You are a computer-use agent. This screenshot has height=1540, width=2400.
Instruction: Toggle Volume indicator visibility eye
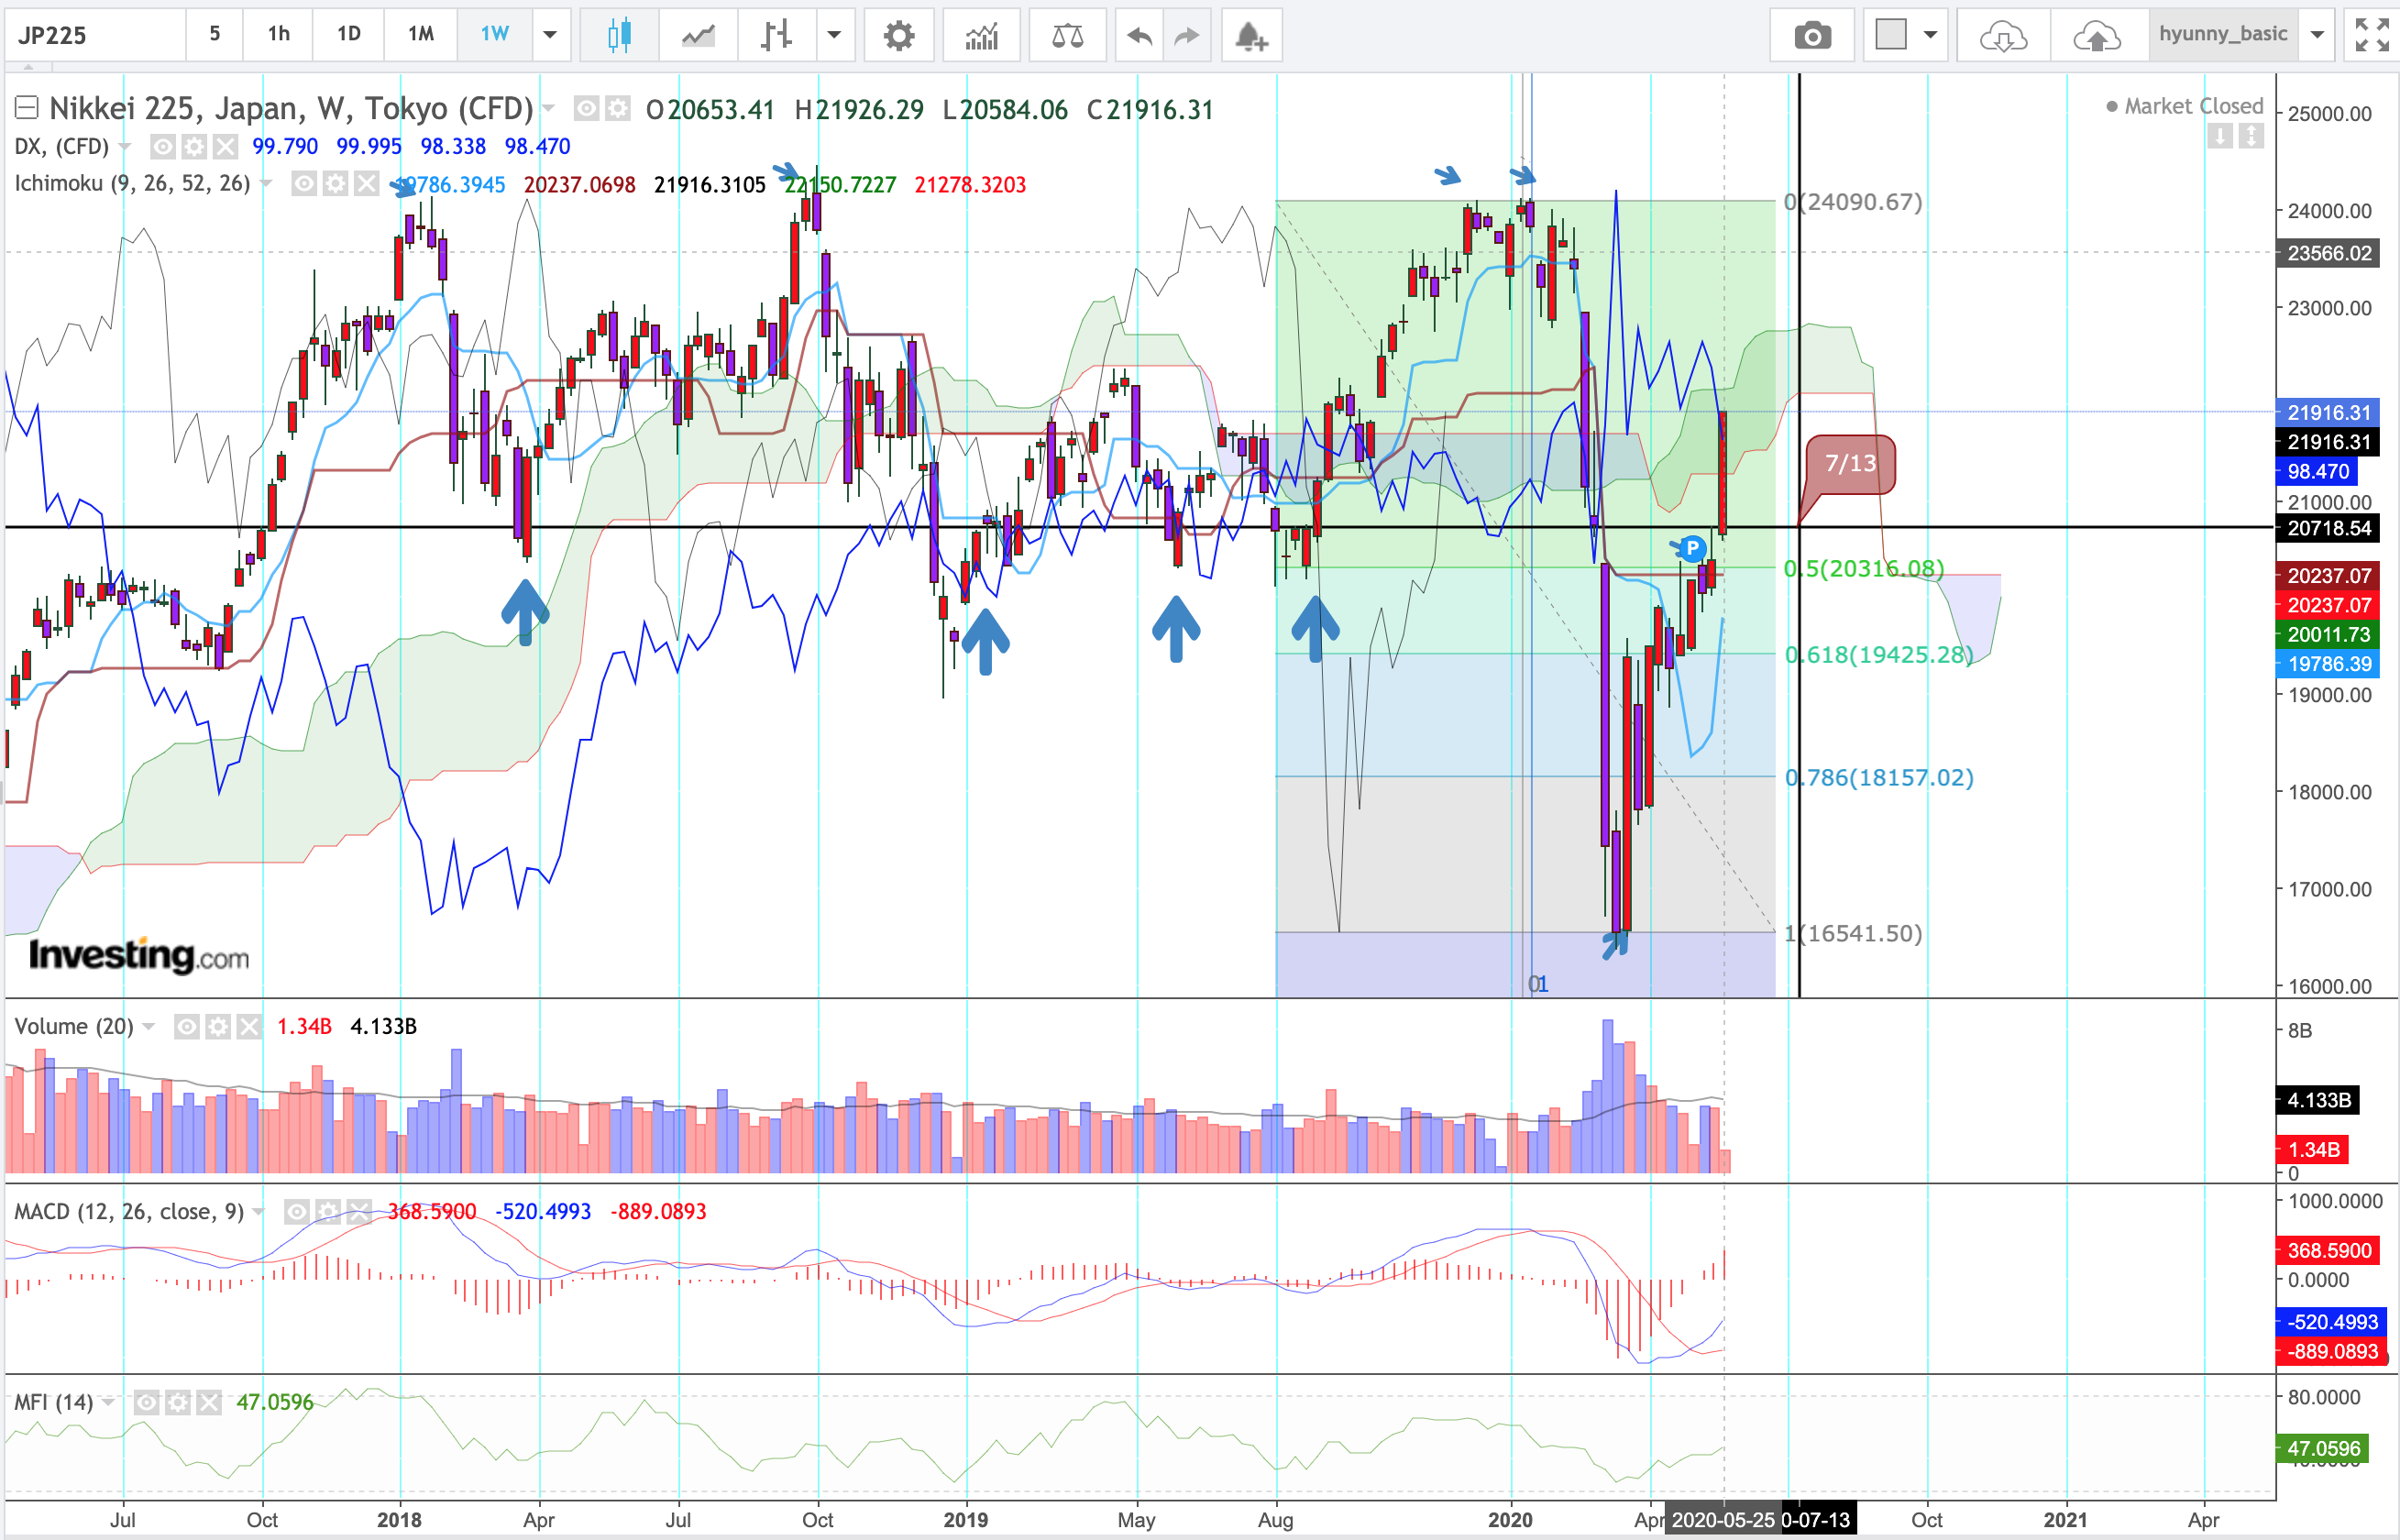click(187, 1026)
